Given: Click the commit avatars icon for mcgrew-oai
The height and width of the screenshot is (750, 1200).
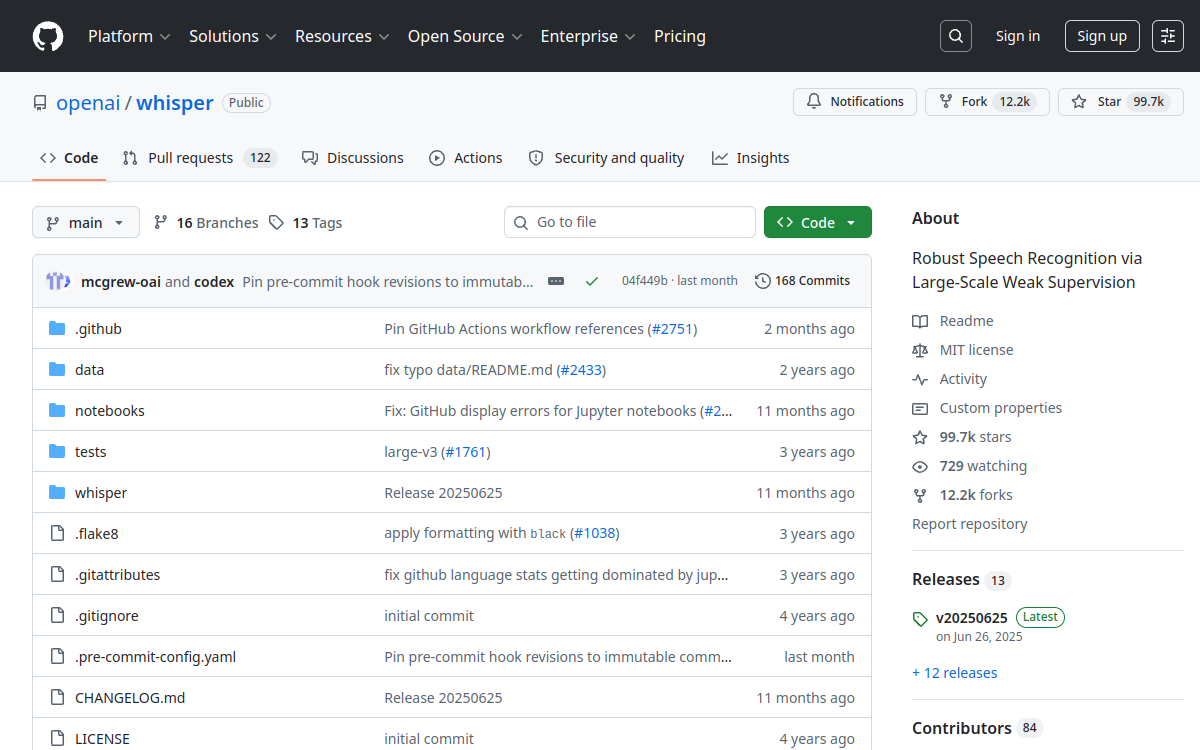Looking at the screenshot, I should click(x=58, y=281).
